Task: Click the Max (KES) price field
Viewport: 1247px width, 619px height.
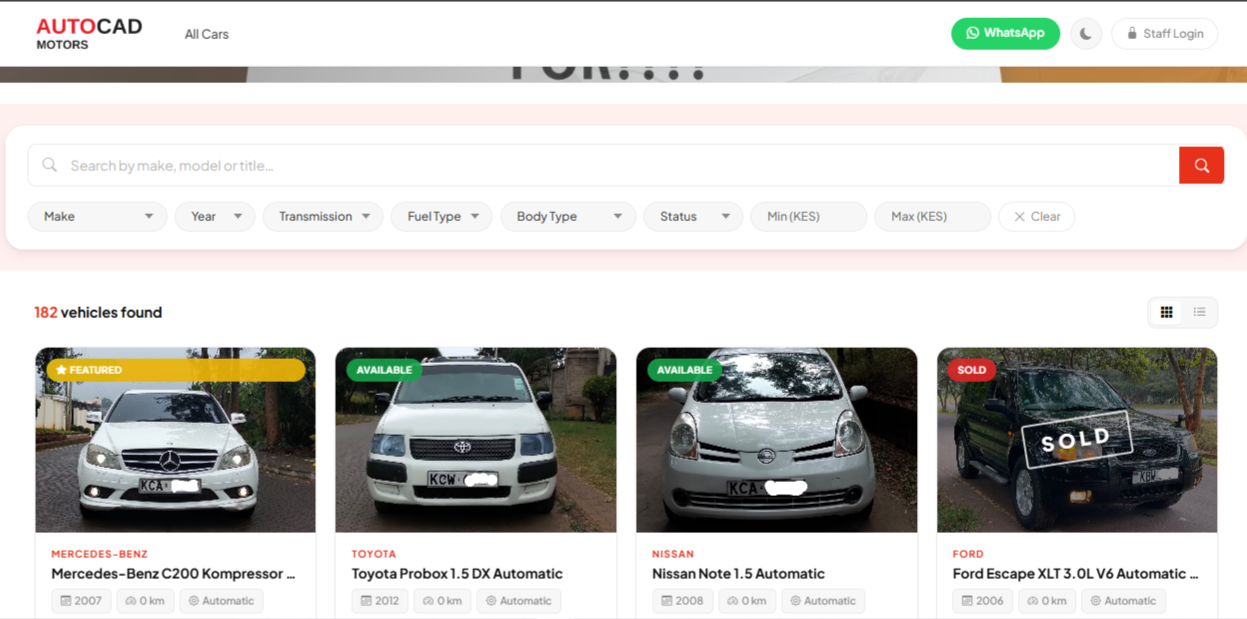Action: click(x=933, y=216)
